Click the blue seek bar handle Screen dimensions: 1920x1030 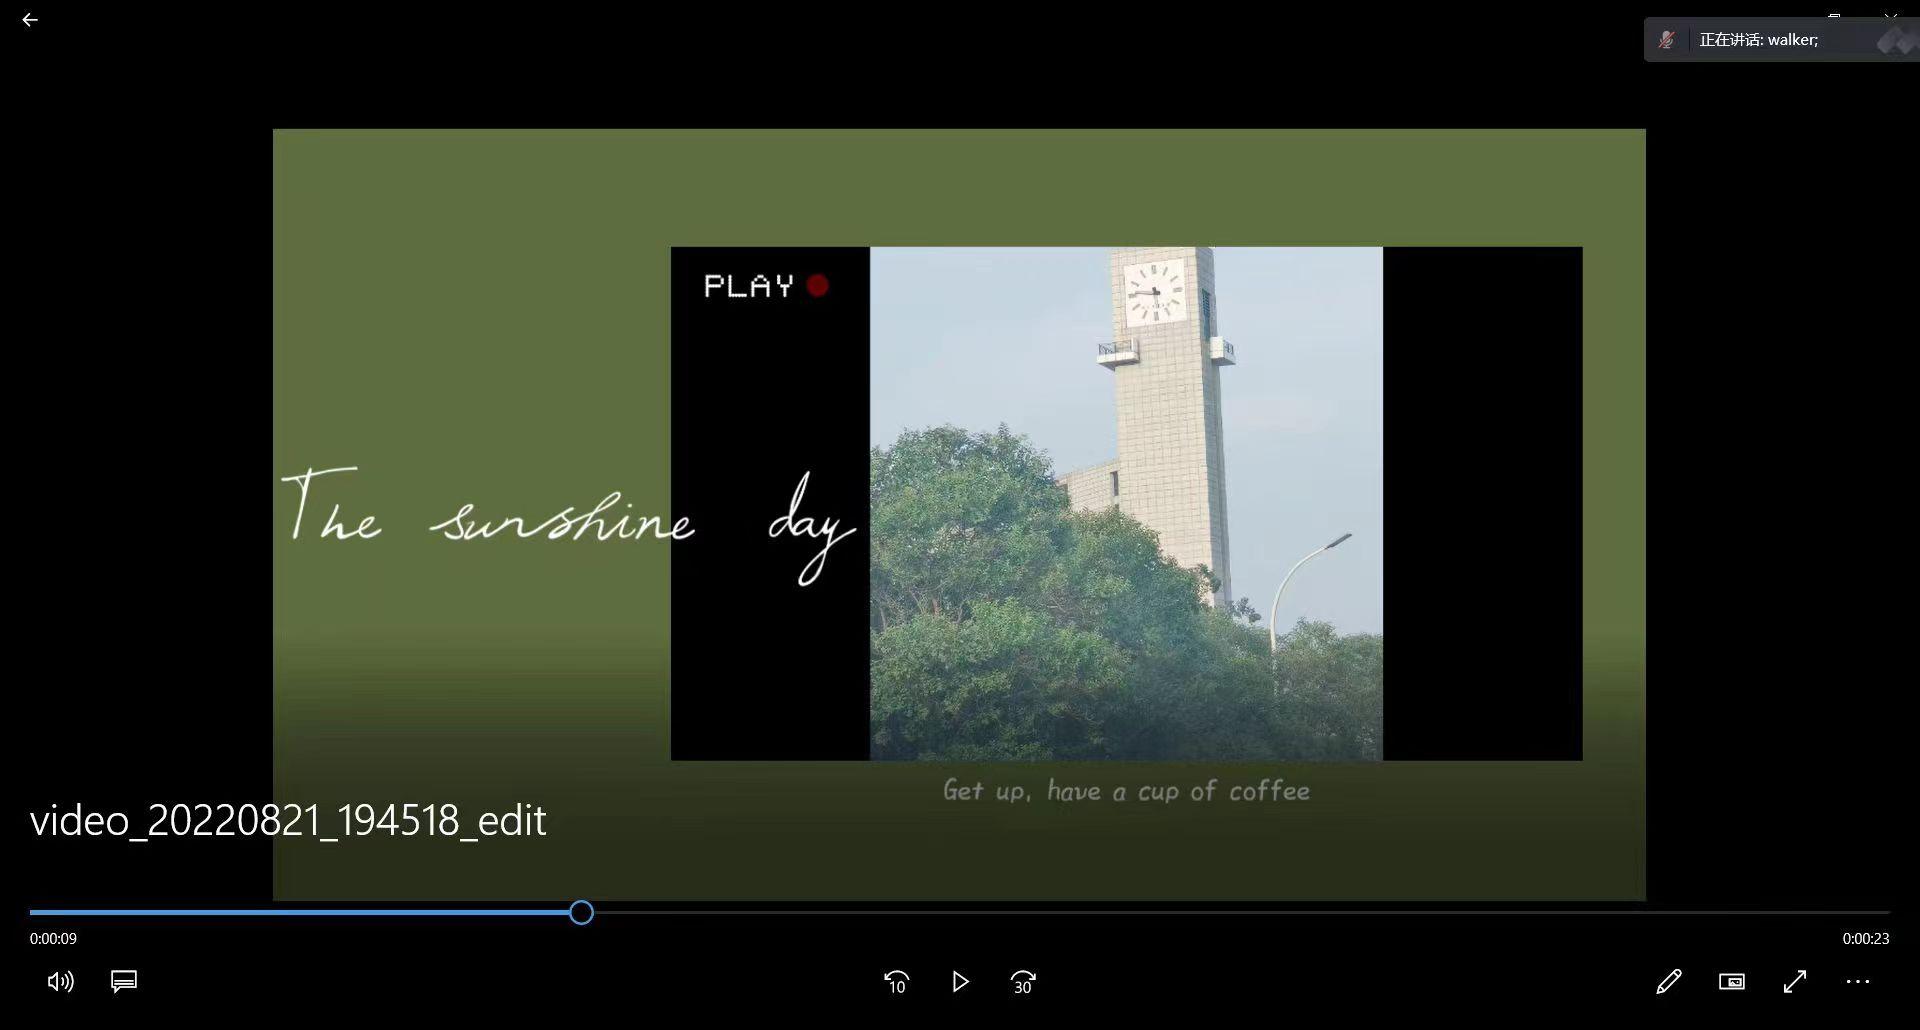[581, 912]
